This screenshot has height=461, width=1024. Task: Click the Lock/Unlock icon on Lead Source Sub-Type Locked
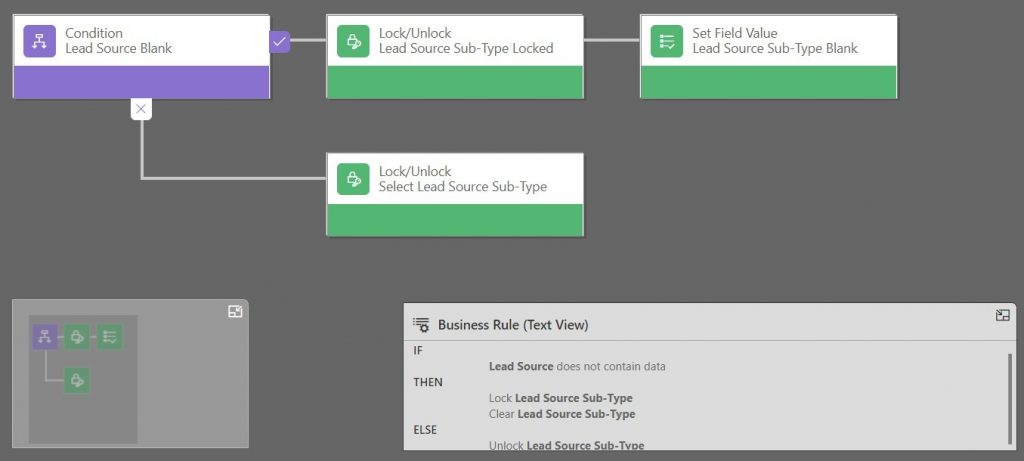coord(353,41)
